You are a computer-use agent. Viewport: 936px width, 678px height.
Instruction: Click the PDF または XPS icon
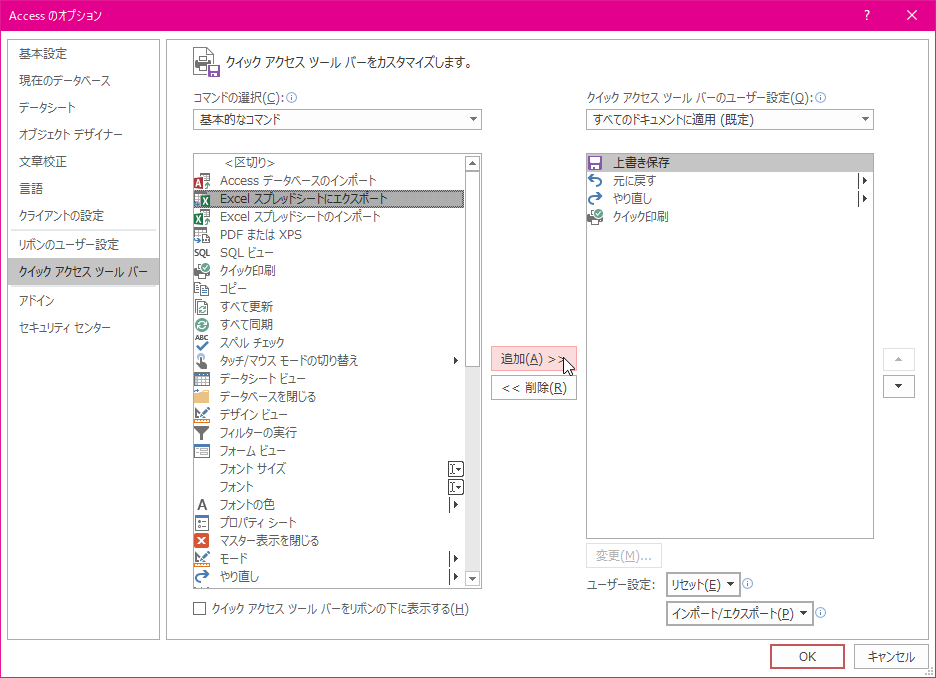202,235
